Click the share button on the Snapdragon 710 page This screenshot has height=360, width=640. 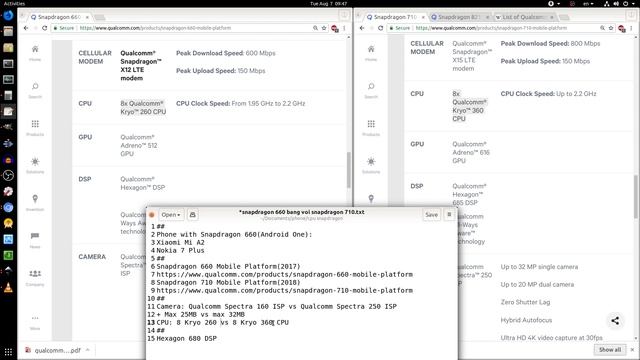point(615,321)
